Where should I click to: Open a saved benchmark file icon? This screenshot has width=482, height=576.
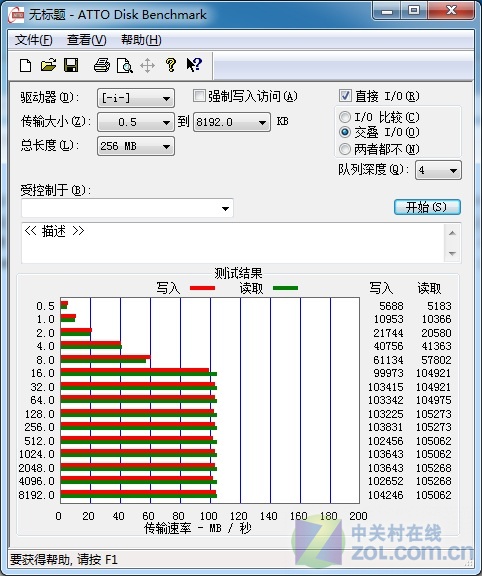coord(48,65)
